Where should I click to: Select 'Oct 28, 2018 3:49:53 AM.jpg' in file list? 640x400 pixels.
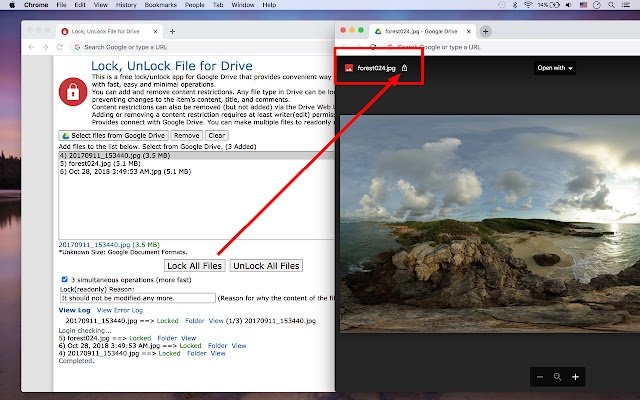point(197,172)
